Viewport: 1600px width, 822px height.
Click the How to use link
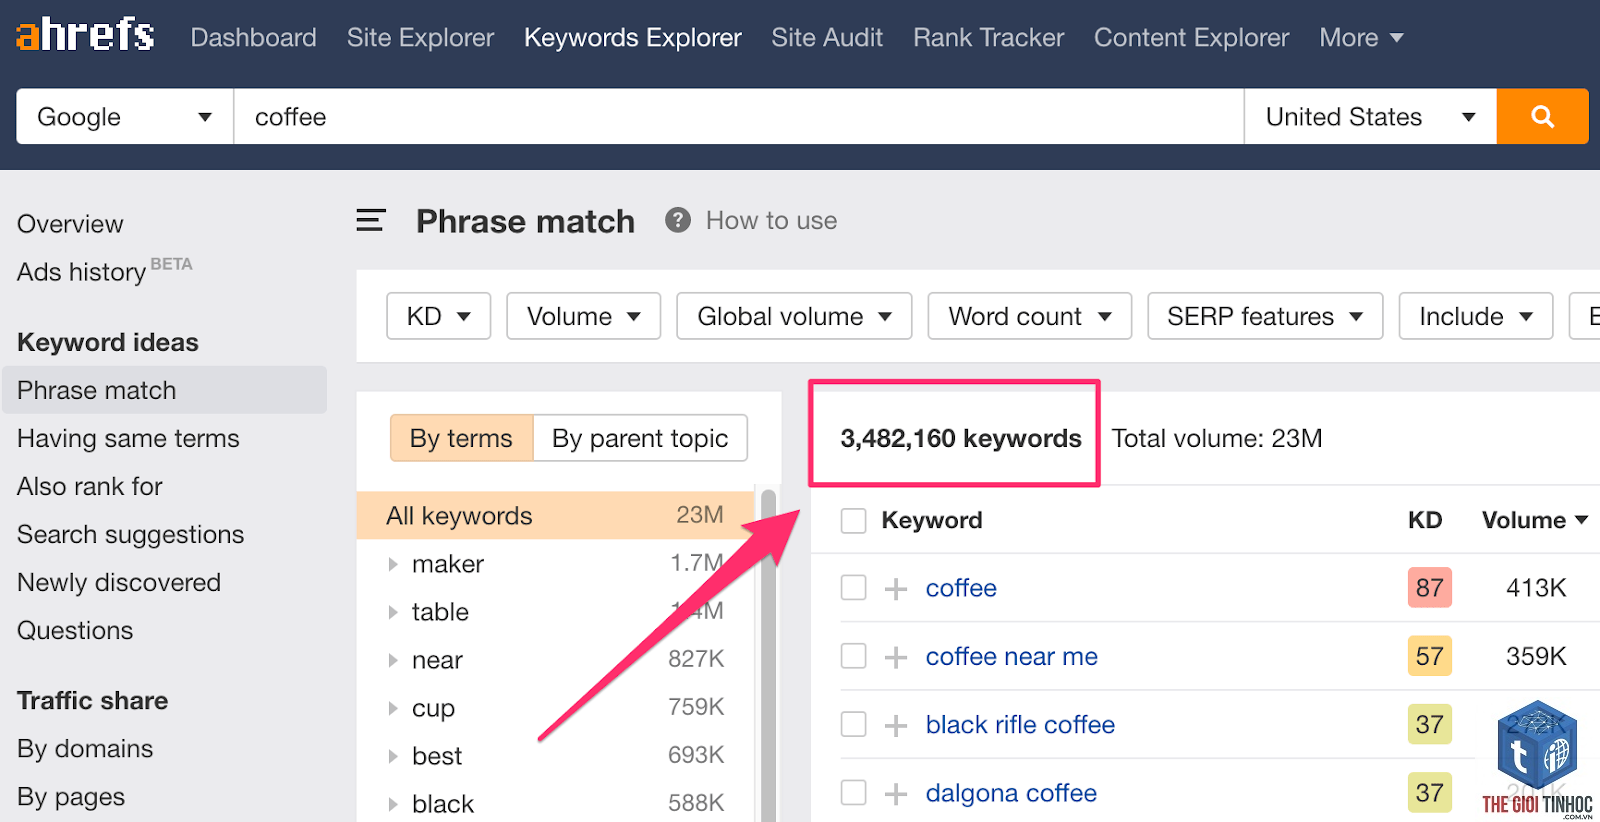(x=771, y=220)
